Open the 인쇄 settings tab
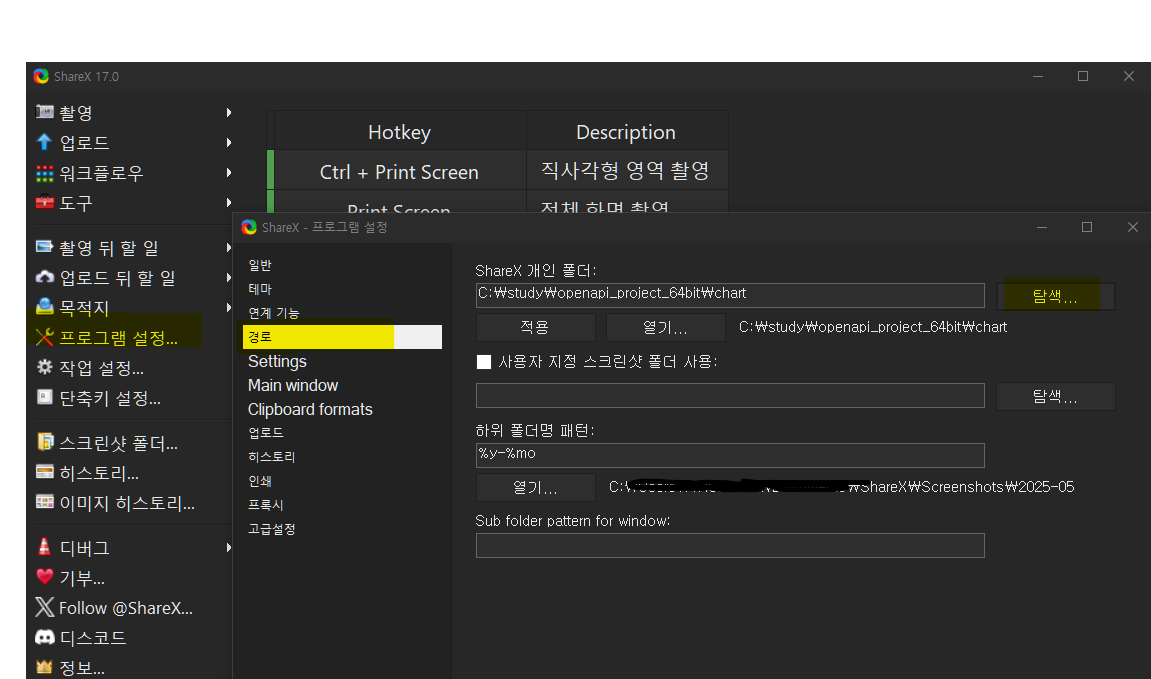 [260, 481]
